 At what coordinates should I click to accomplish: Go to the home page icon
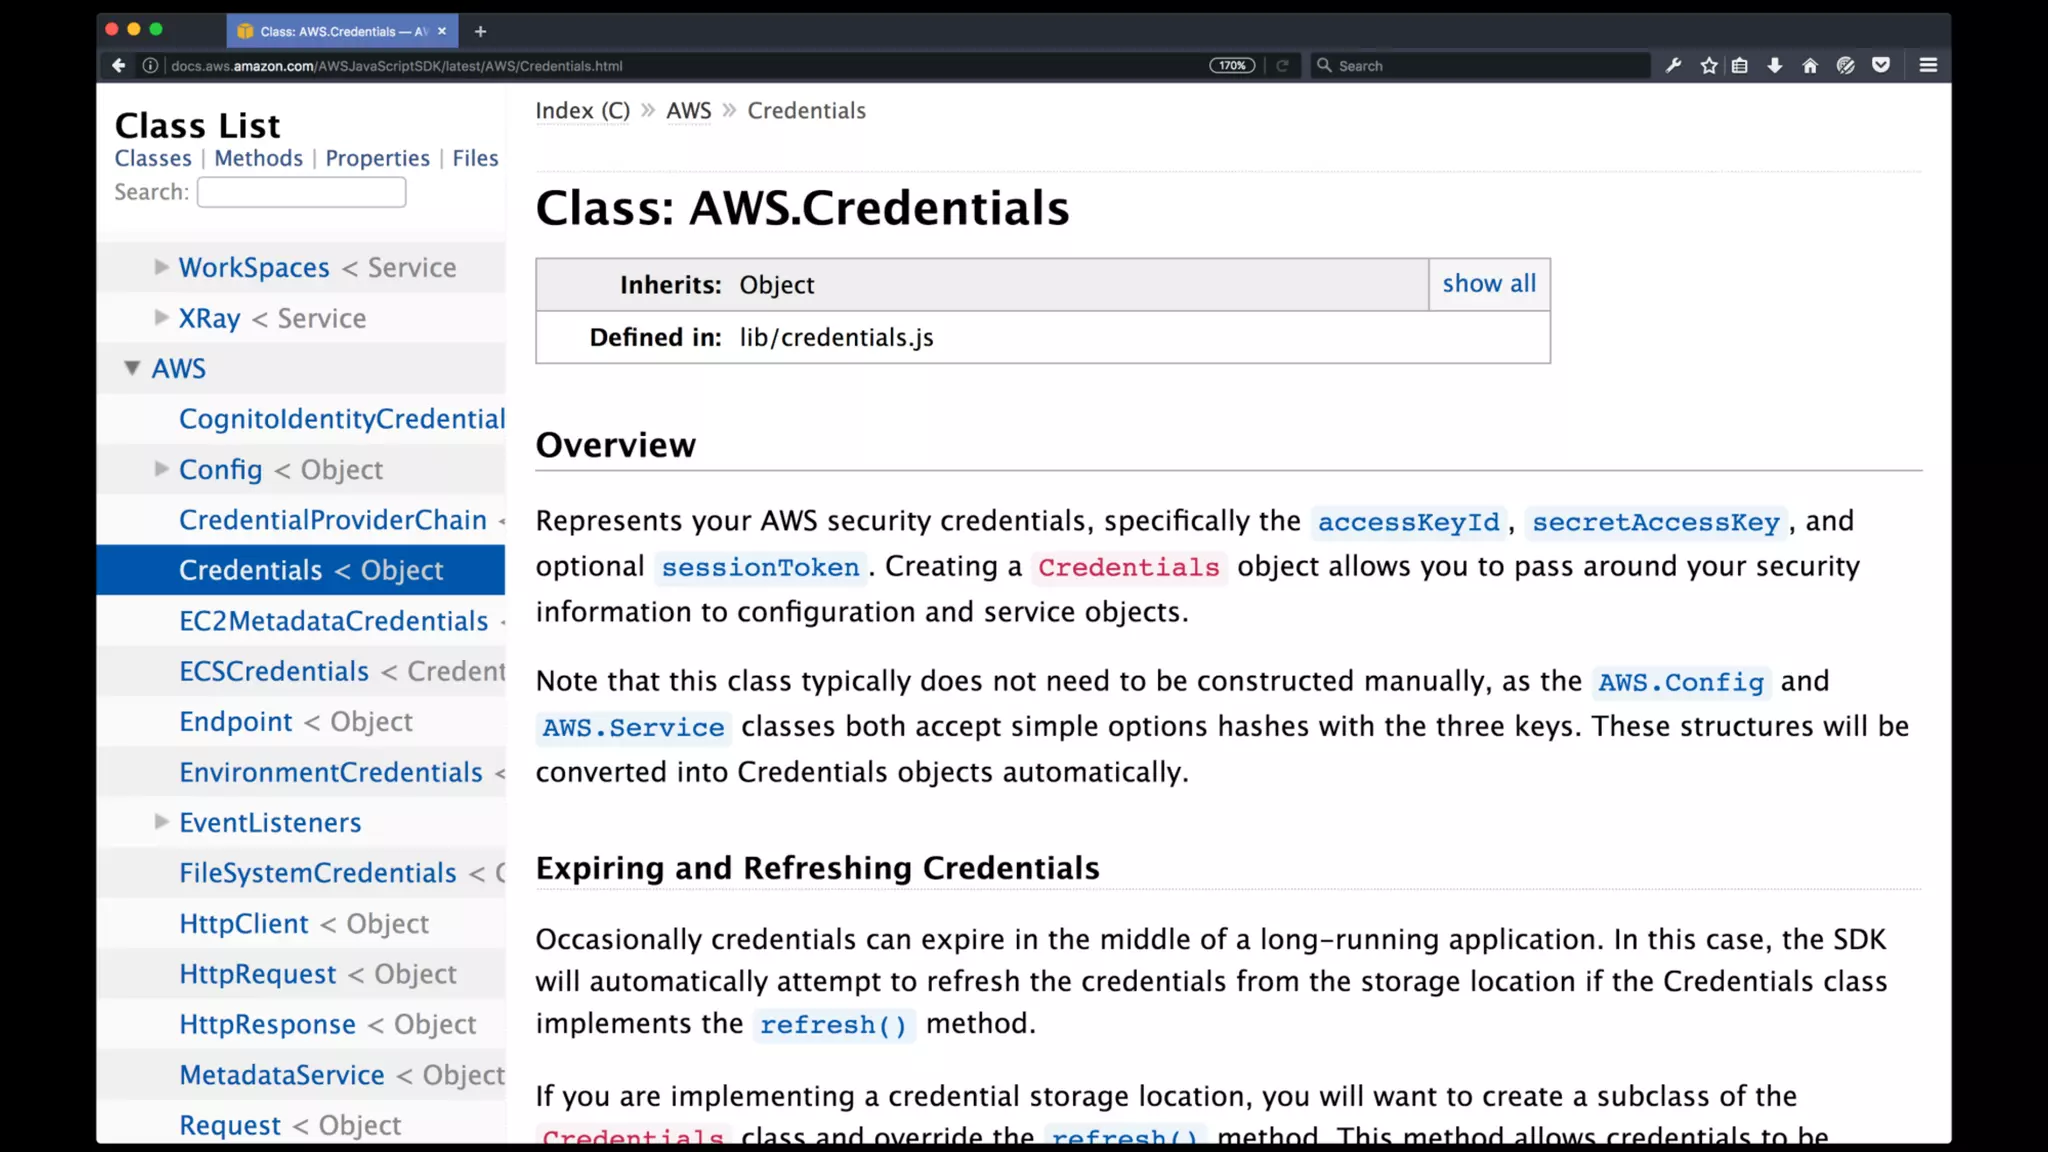click(x=1810, y=66)
